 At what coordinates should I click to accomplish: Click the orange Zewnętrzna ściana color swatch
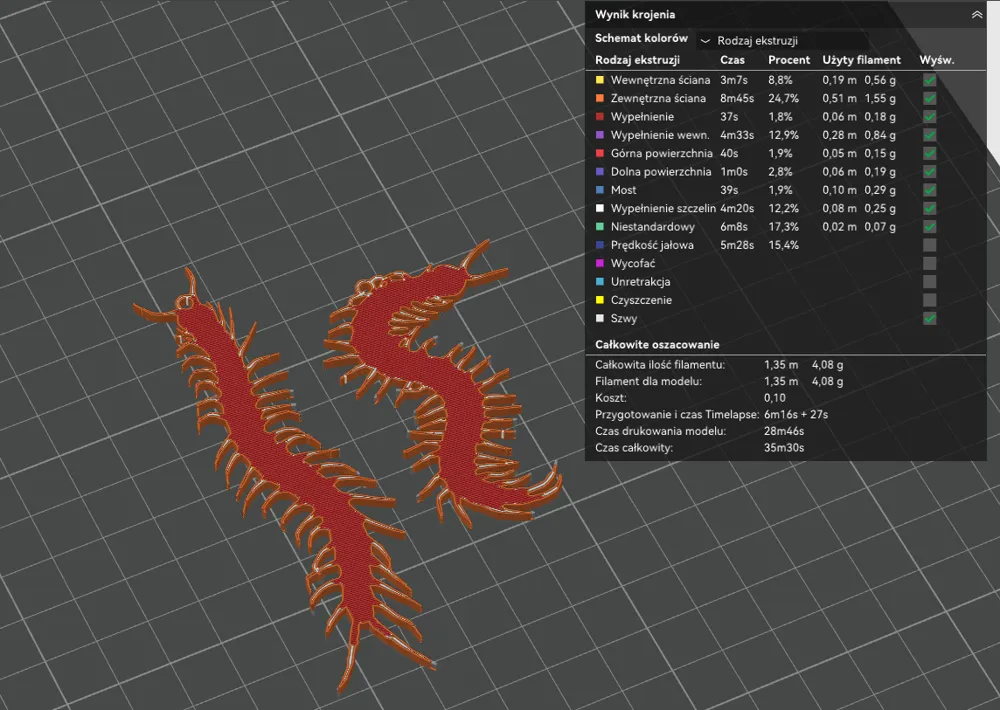(599, 98)
